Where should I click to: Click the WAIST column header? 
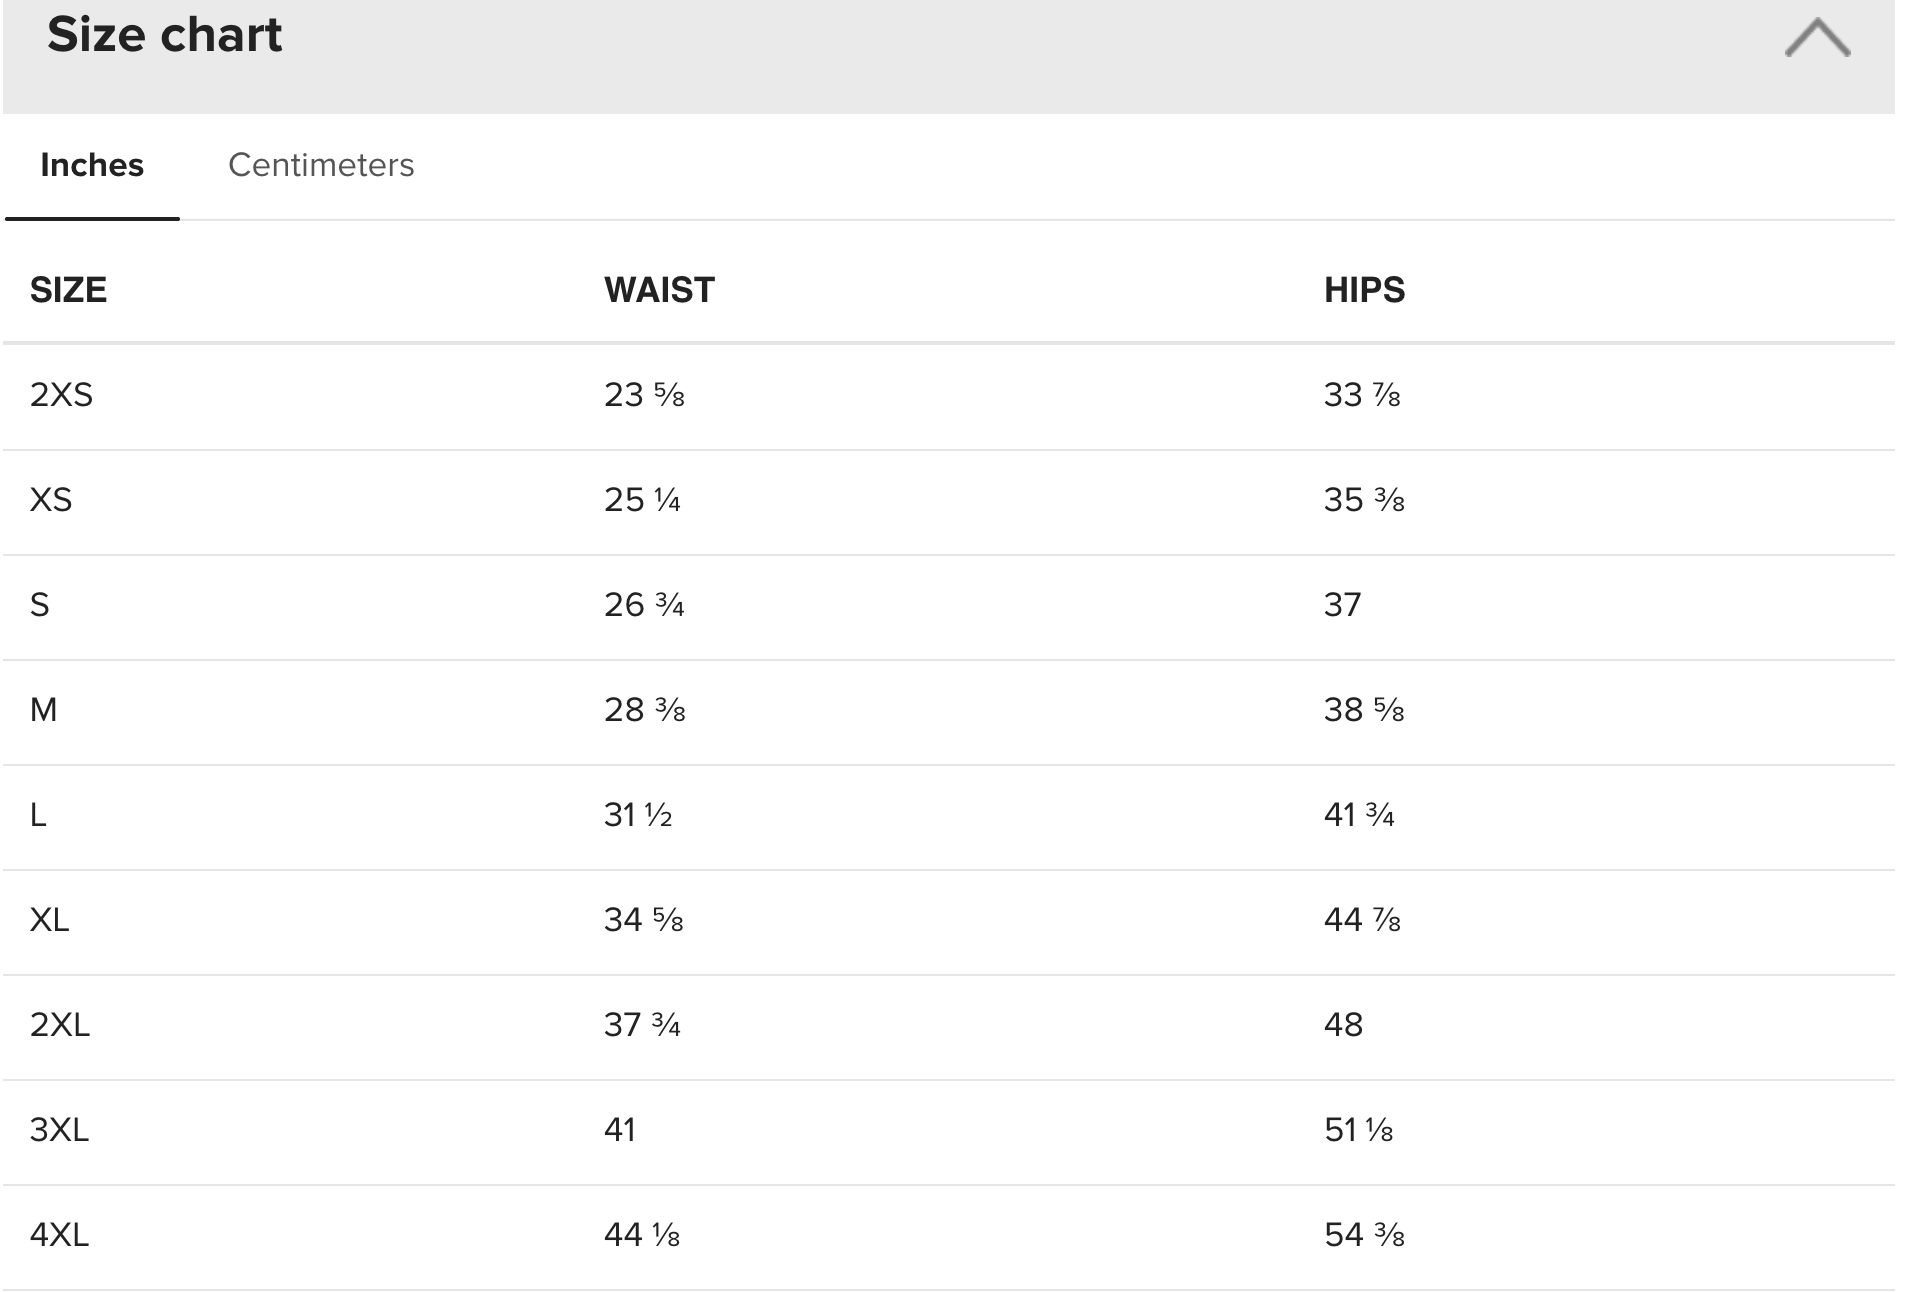pos(659,290)
